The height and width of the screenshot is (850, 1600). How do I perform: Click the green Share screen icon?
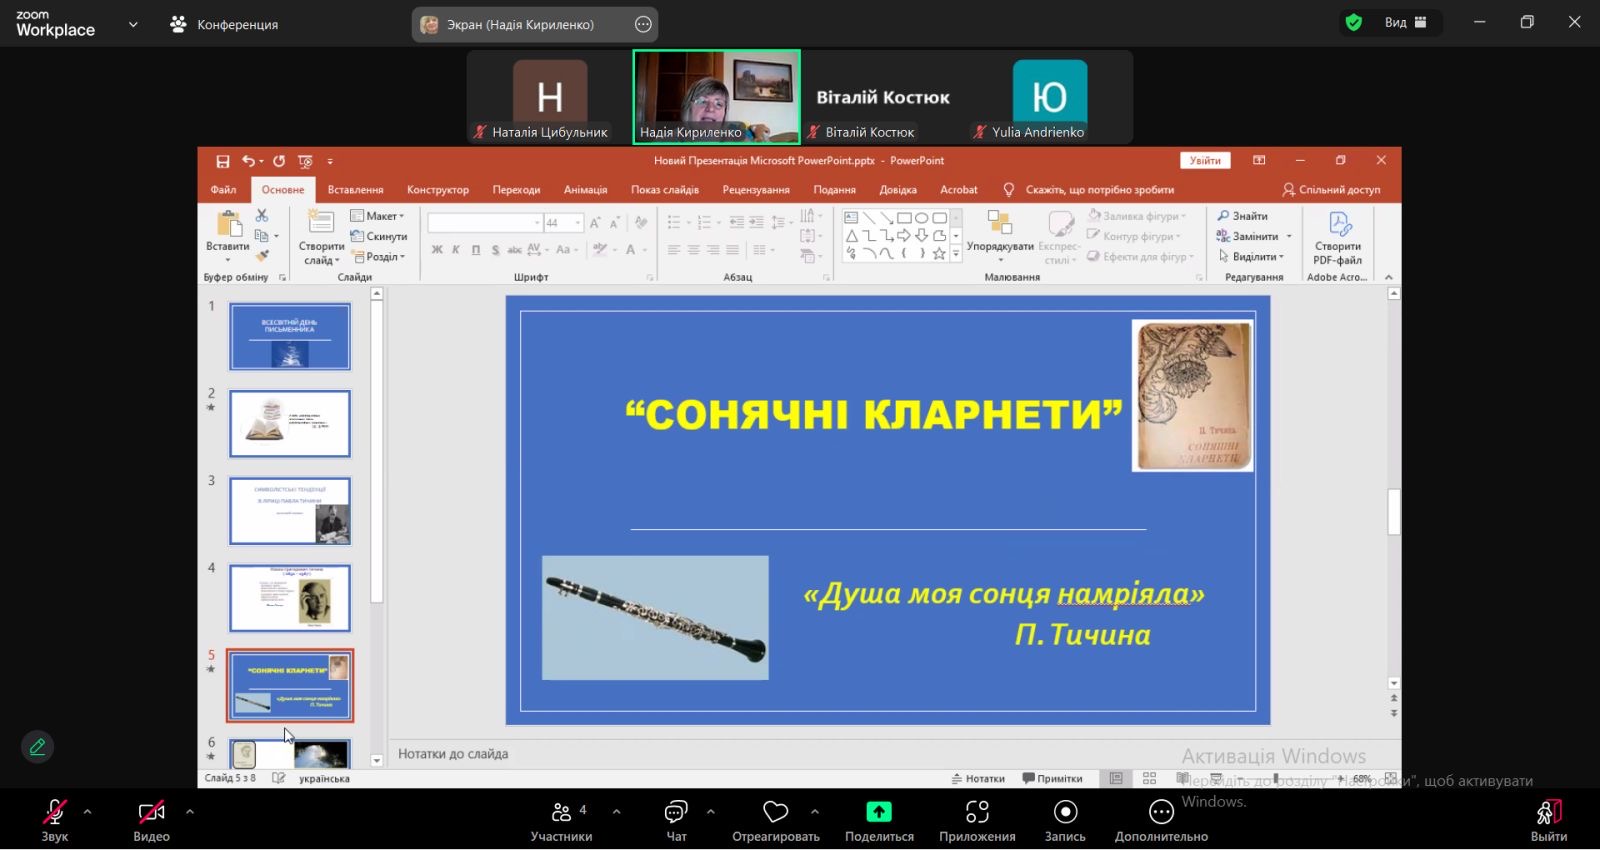(879, 812)
